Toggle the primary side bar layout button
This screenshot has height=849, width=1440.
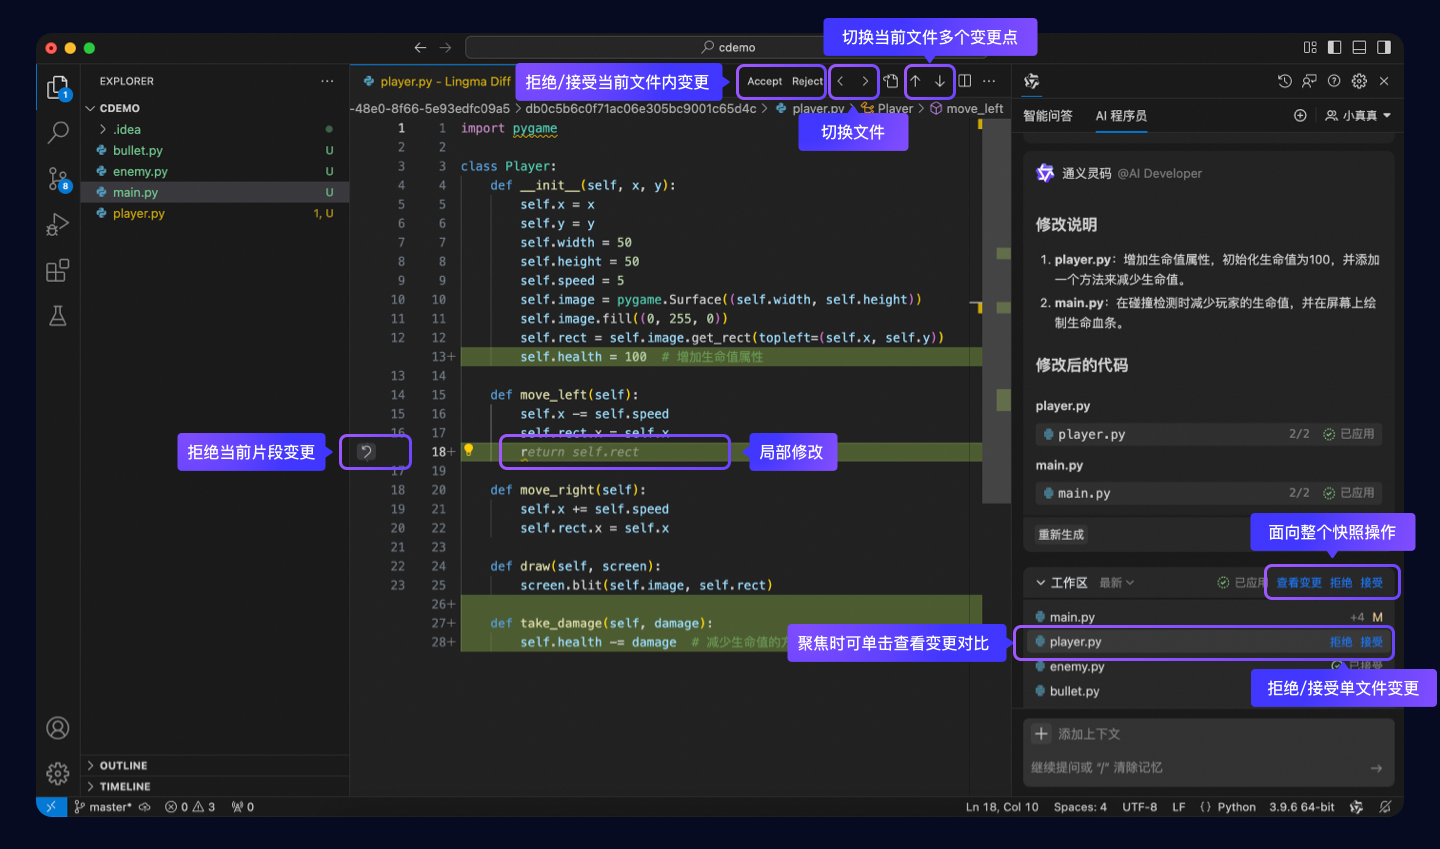point(1334,47)
